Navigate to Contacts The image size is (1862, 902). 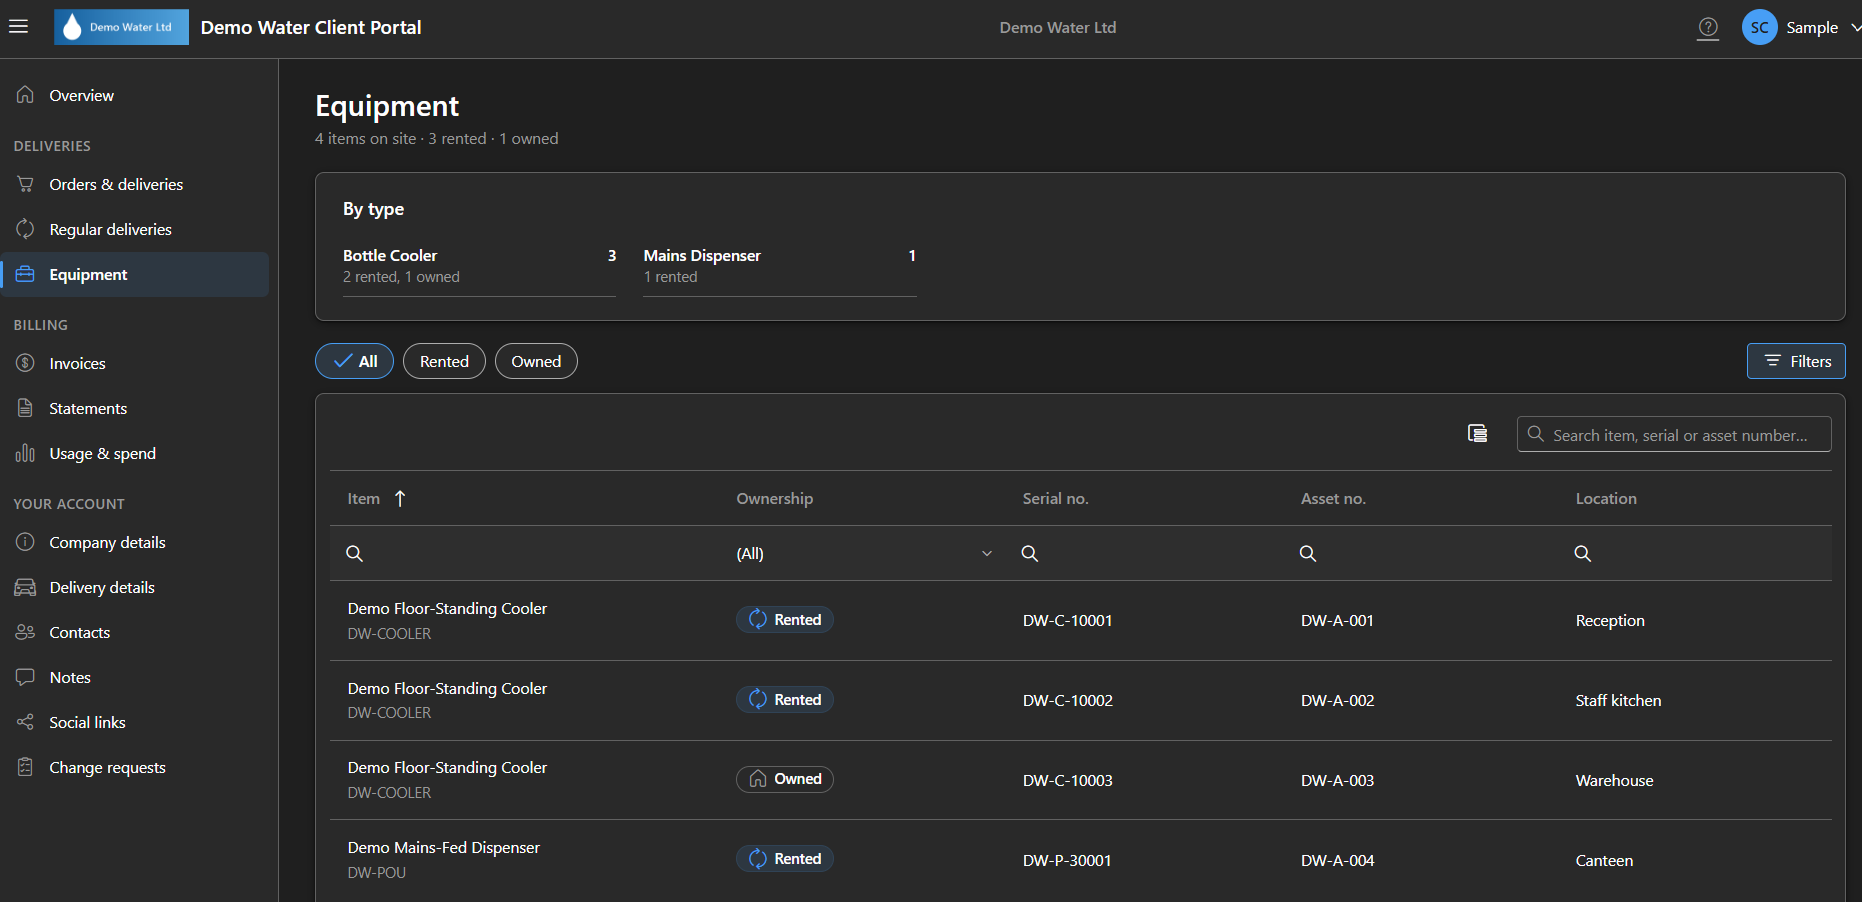coord(135,632)
